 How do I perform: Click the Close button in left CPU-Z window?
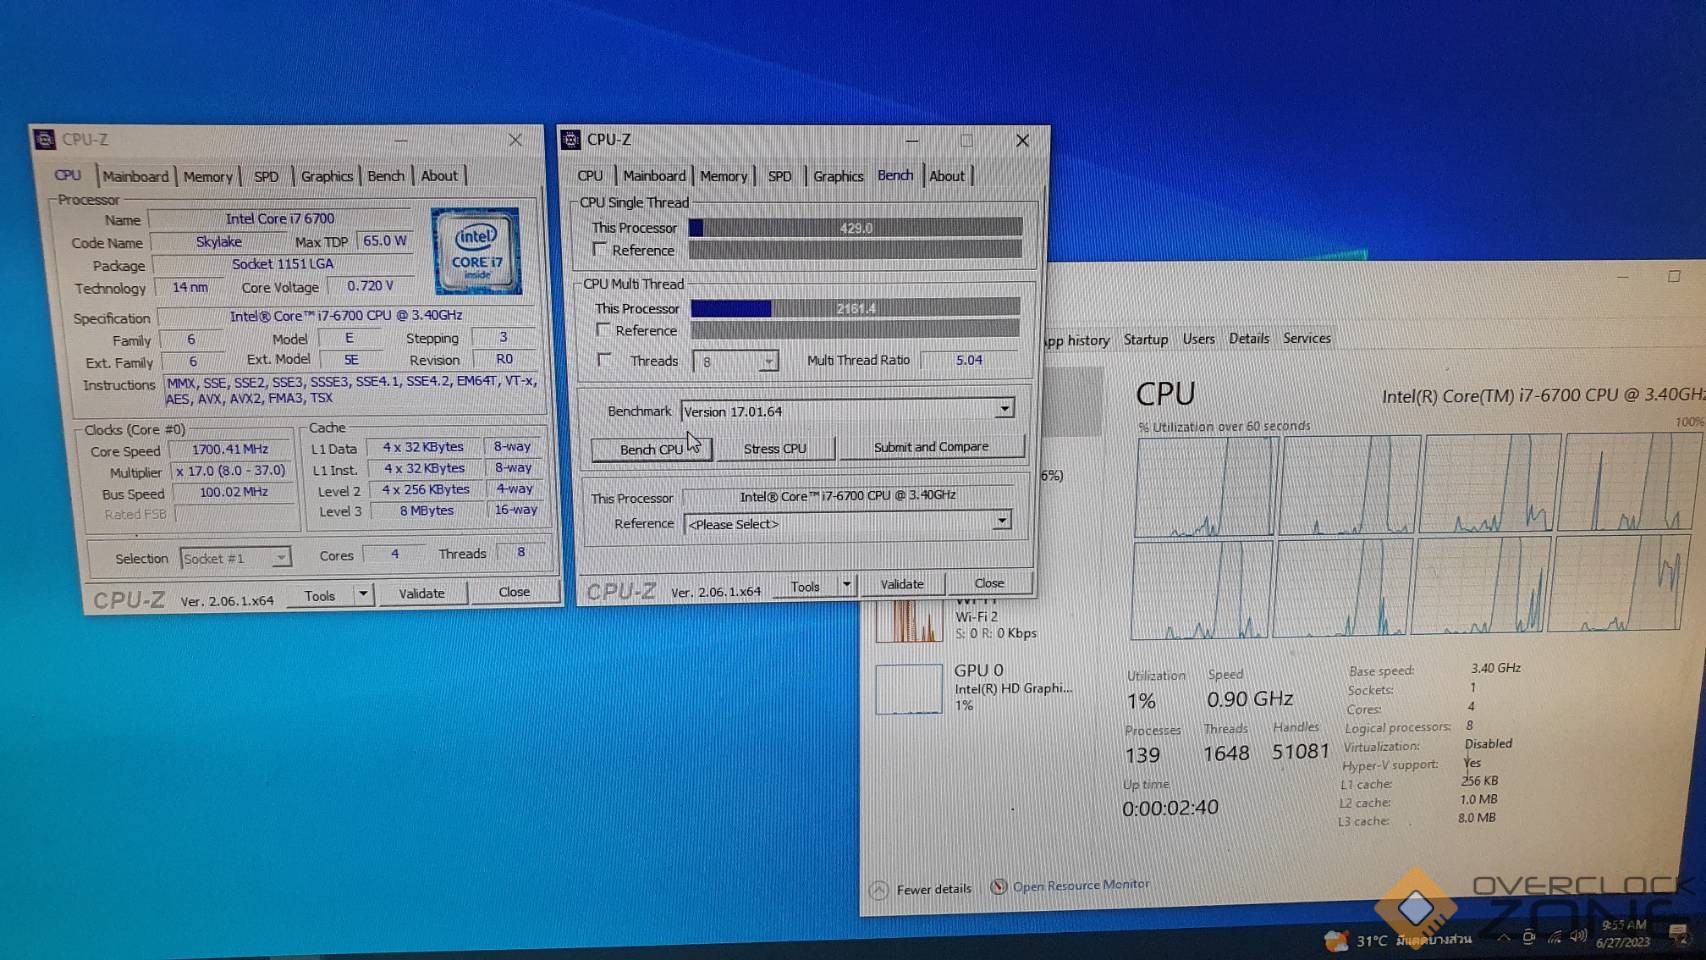coord(514,592)
